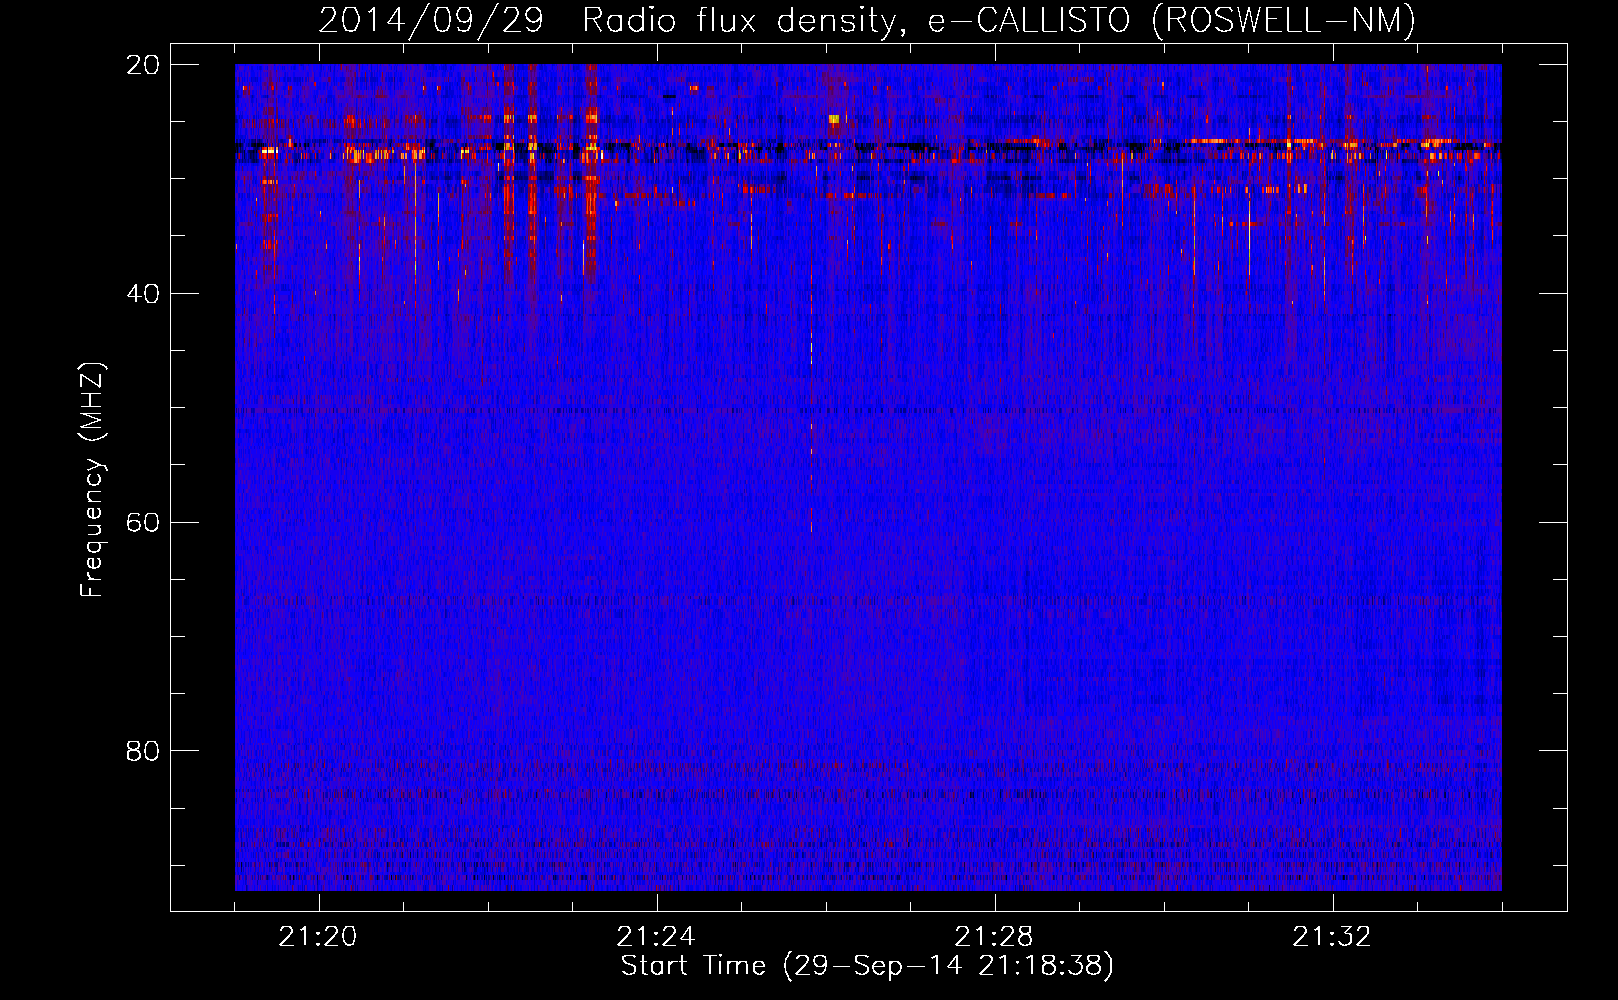
Task: Click the time tick label '21:20'
Action: tap(318, 937)
